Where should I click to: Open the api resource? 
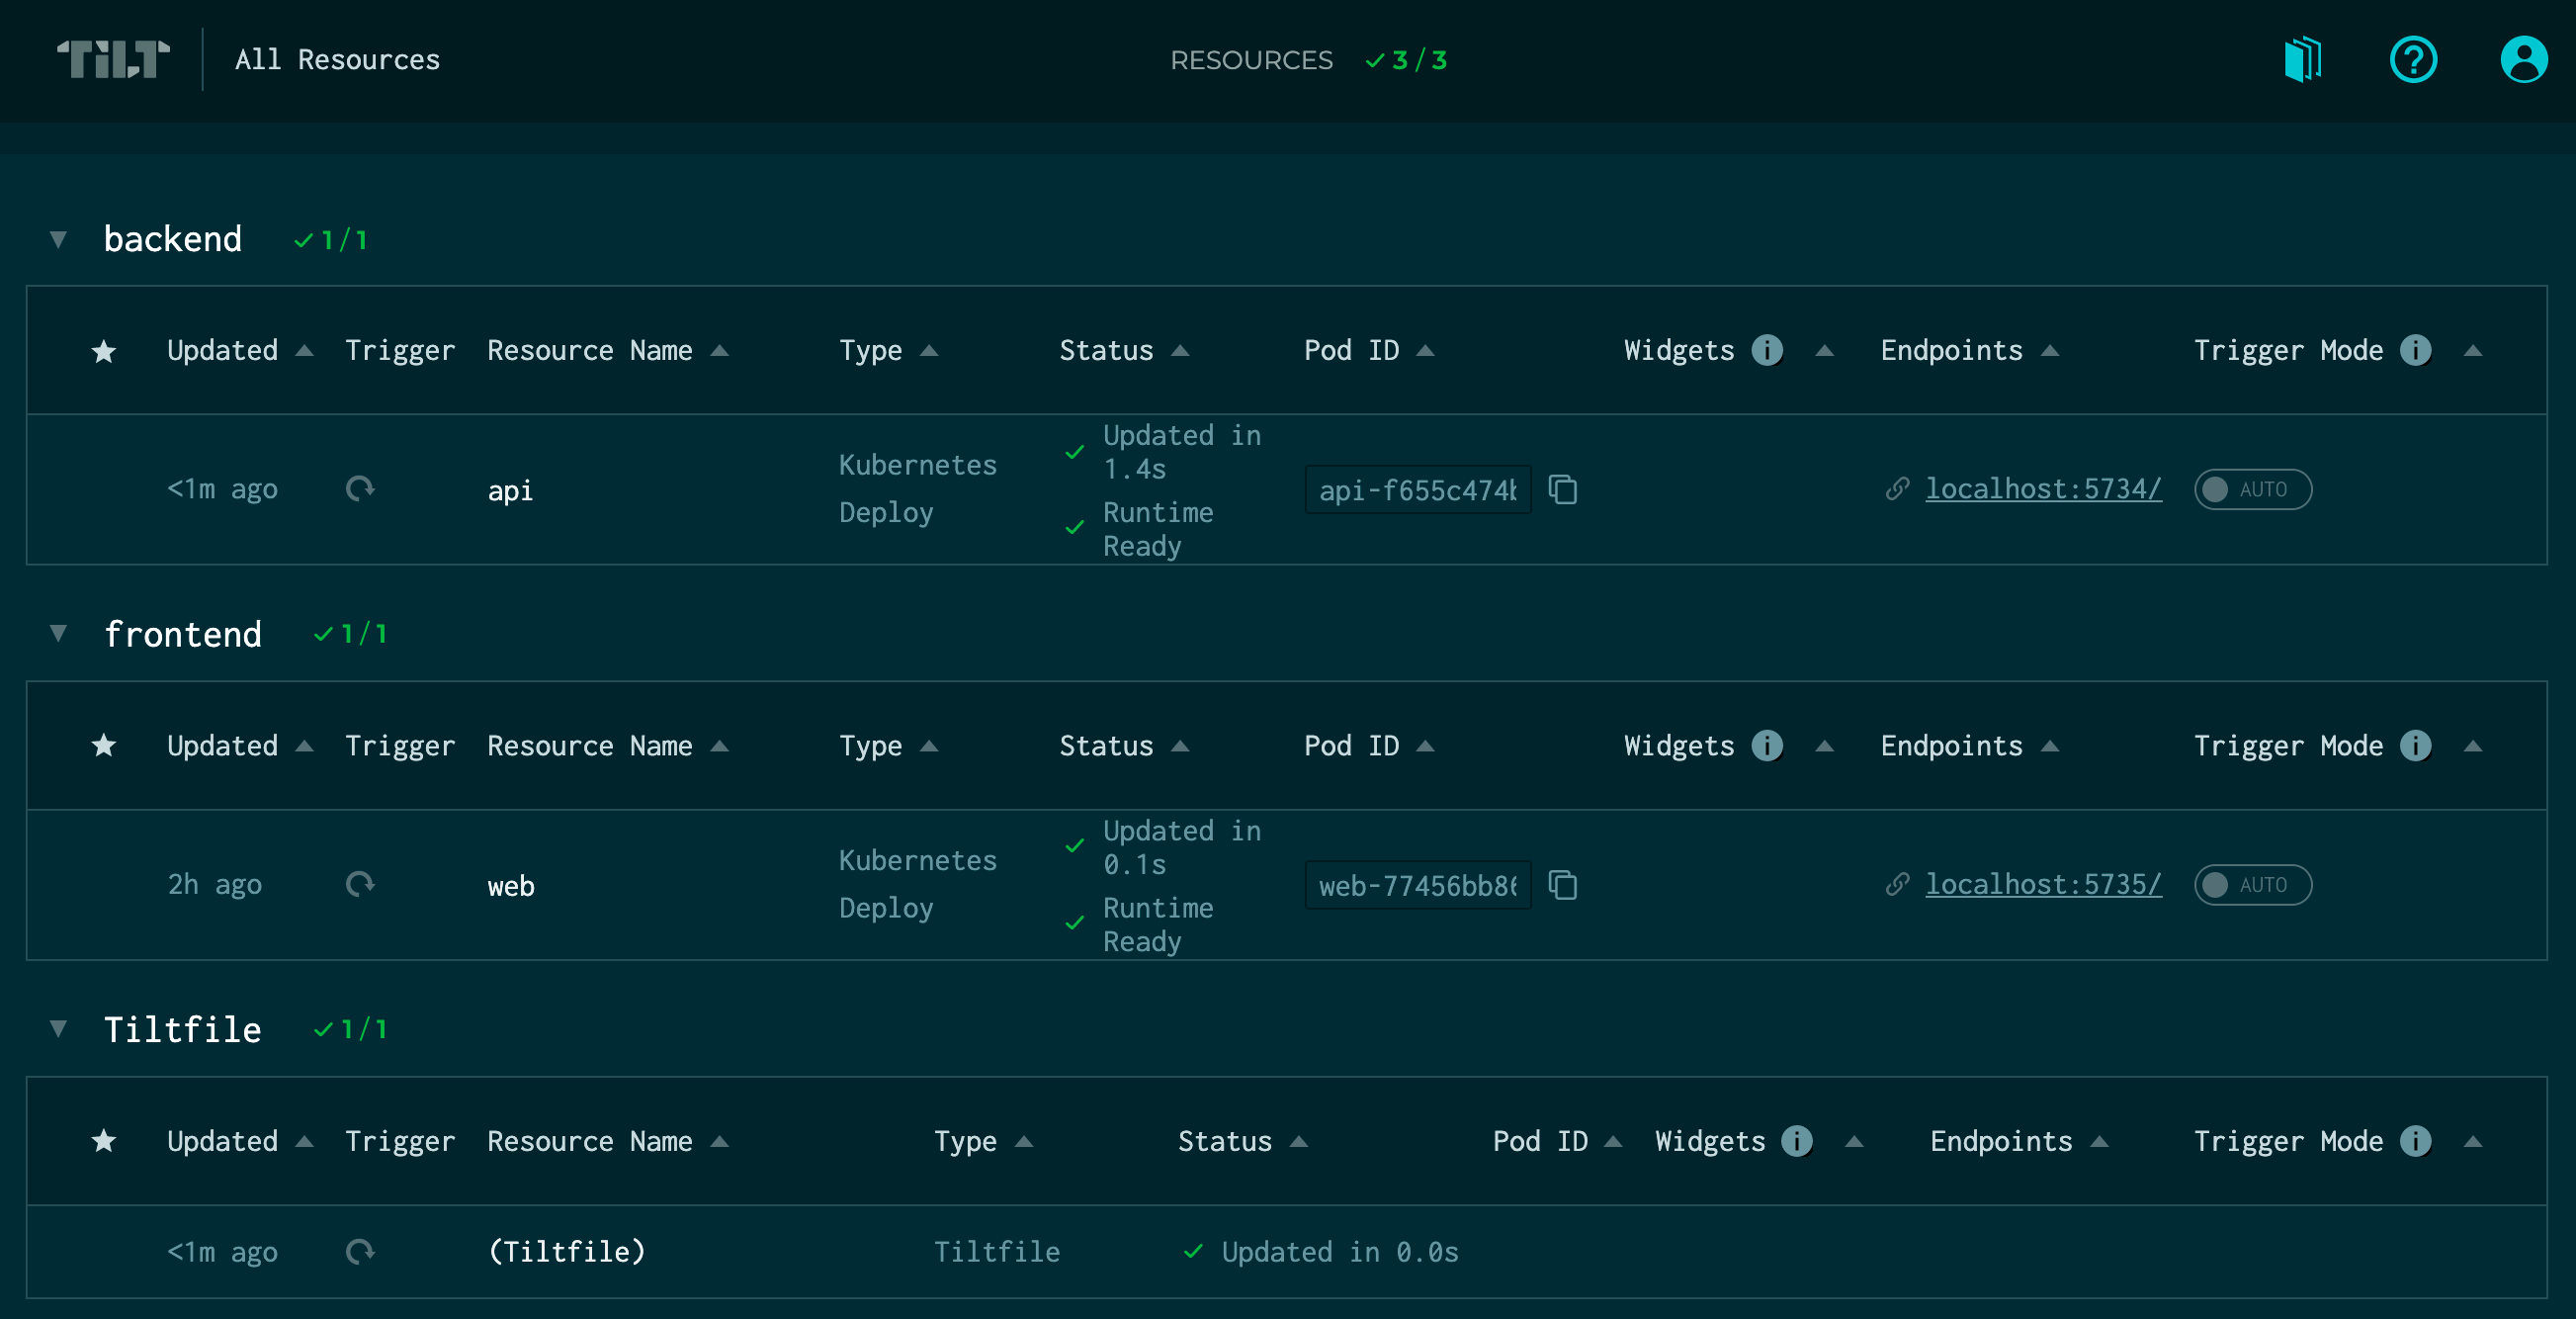510,490
